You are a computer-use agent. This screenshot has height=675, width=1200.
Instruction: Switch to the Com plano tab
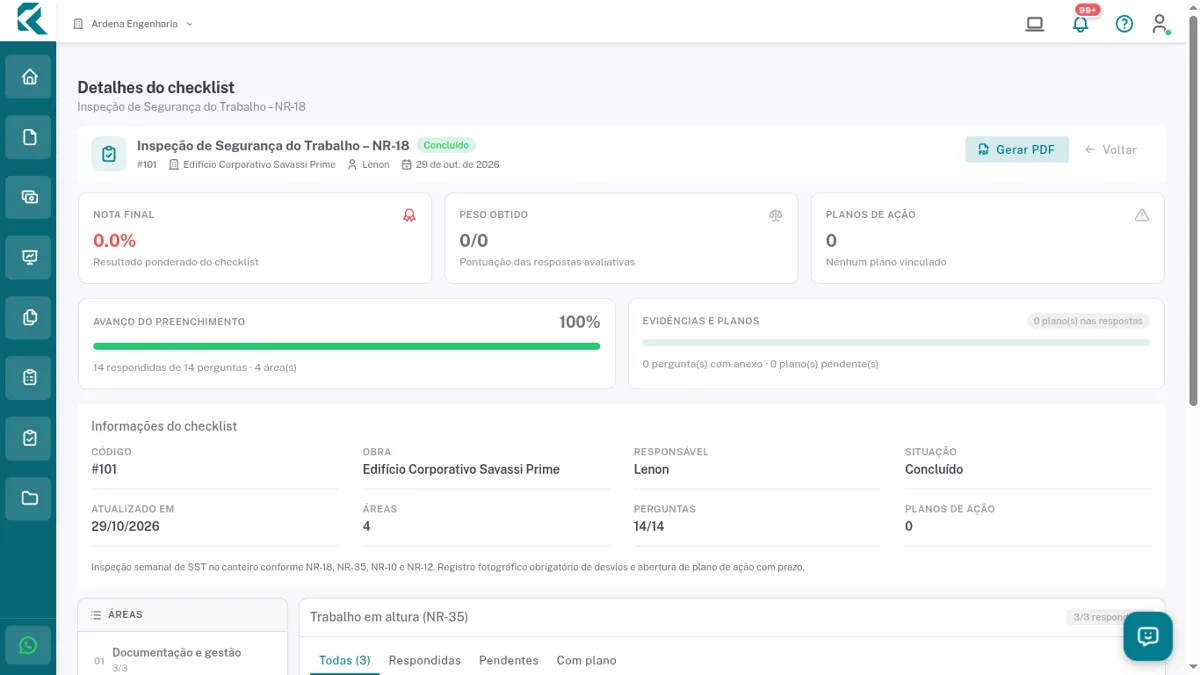(x=587, y=660)
